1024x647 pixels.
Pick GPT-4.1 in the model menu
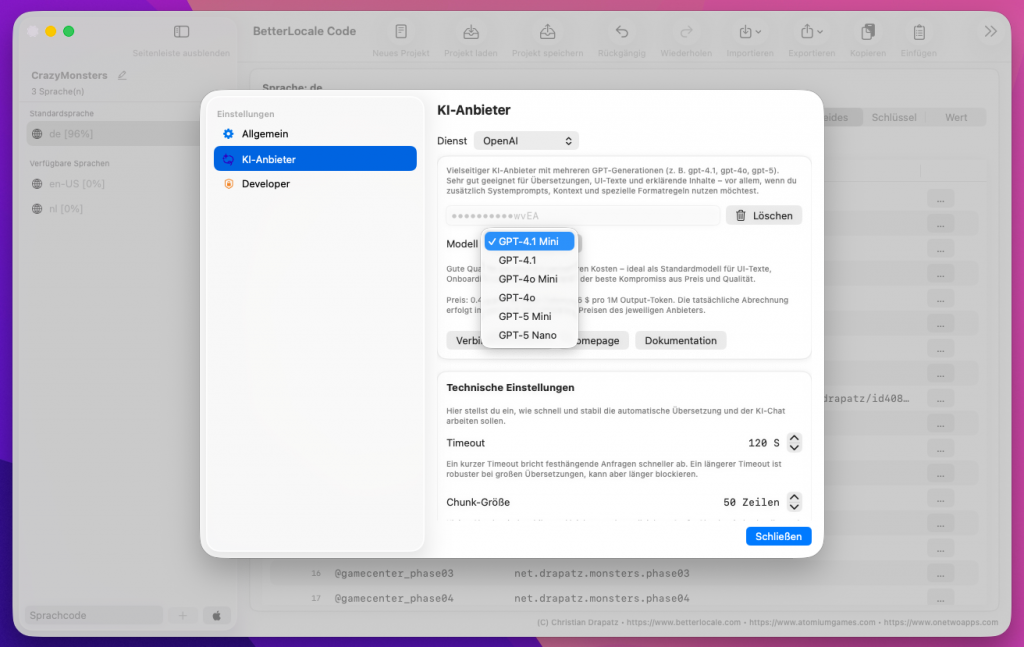[517, 260]
